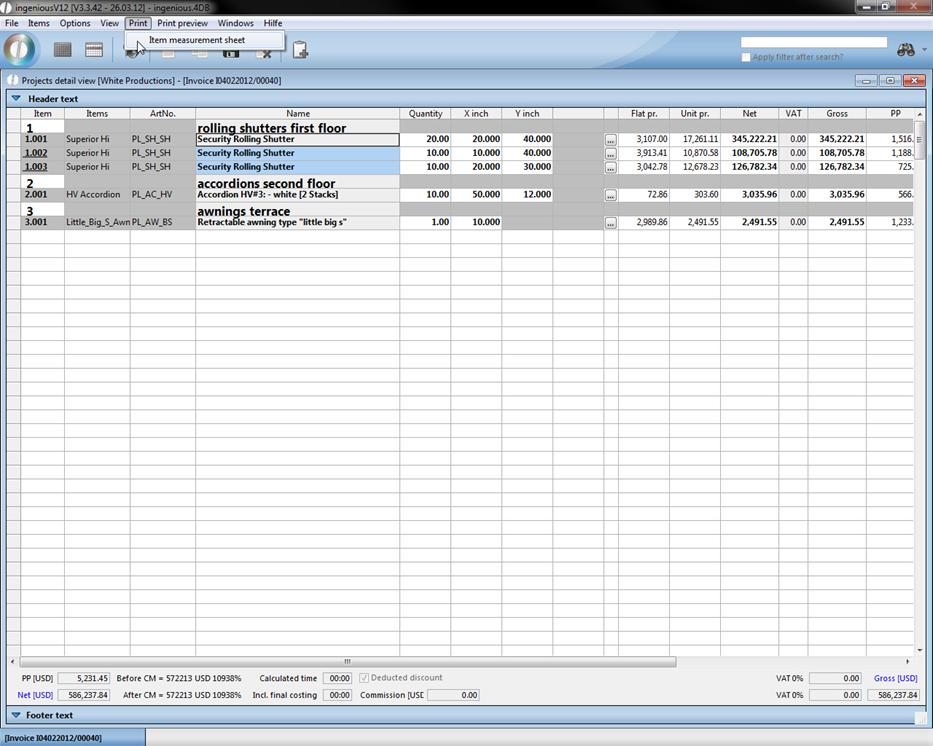Click the table layout toolbar icon

(x=94, y=50)
